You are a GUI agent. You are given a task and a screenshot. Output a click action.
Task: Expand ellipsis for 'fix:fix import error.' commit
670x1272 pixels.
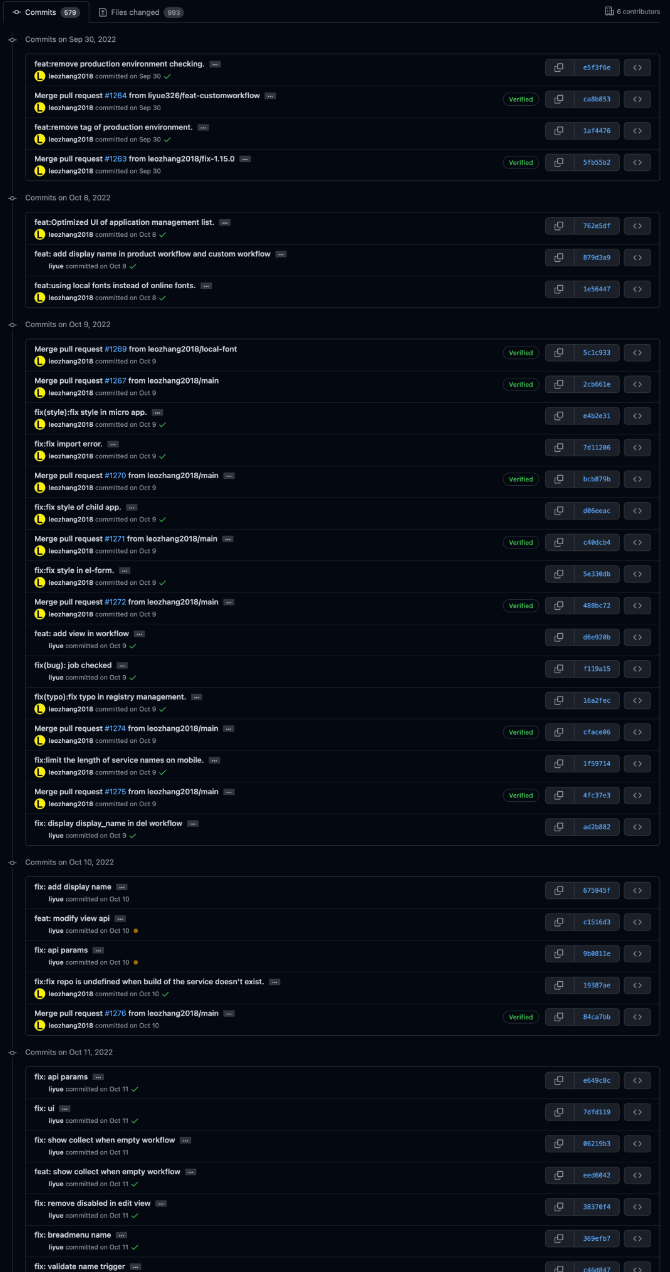113,444
